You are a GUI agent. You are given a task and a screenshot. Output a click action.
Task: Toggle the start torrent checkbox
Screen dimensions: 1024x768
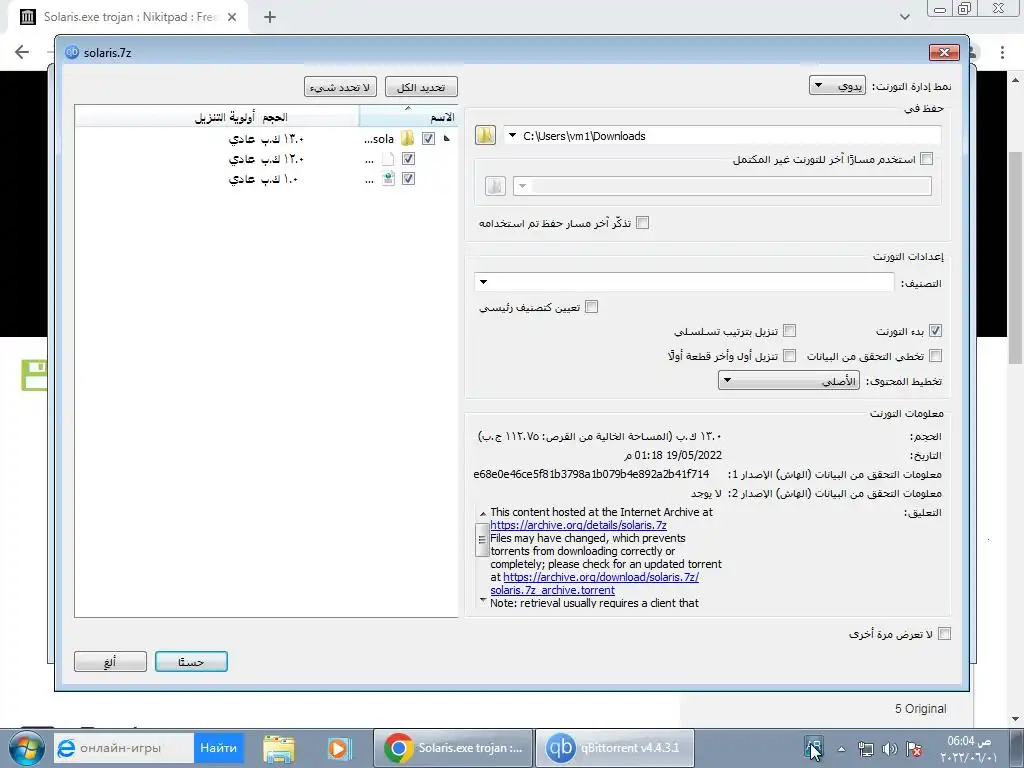[x=935, y=331]
